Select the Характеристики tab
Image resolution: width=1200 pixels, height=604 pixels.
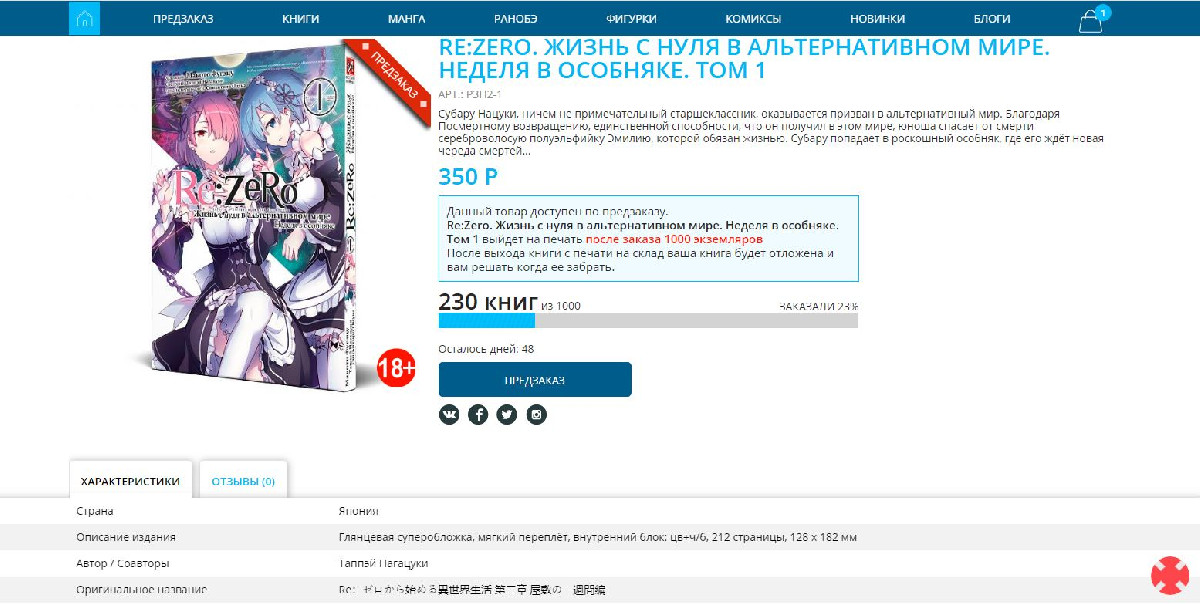coord(130,480)
